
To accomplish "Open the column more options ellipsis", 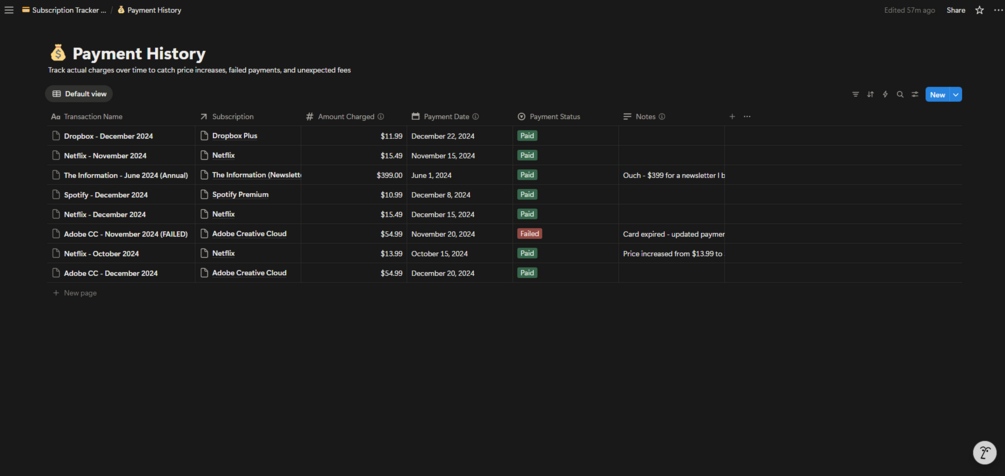I will pyautogui.click(x=747, y=117).
